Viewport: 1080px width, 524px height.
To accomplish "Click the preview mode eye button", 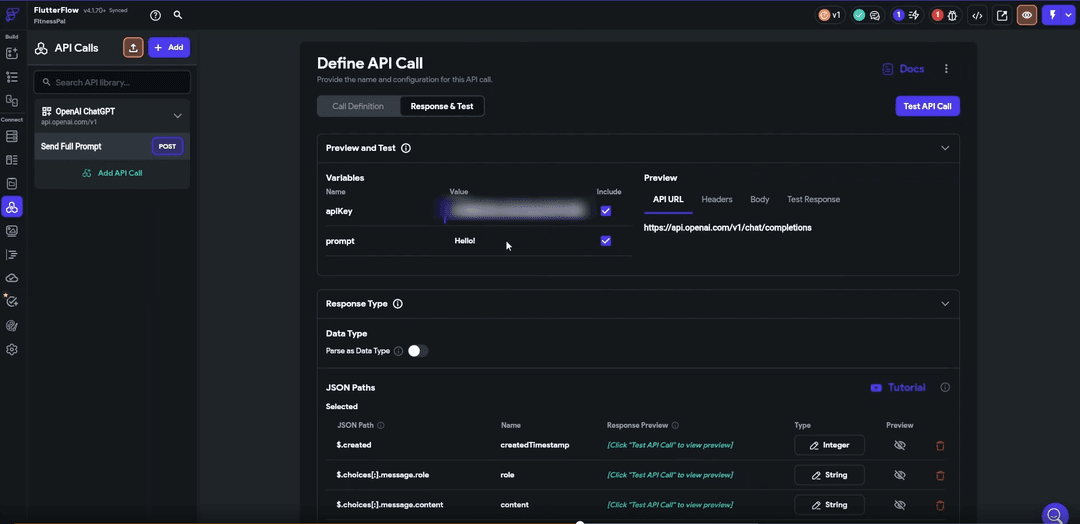I will point(1027,15).
